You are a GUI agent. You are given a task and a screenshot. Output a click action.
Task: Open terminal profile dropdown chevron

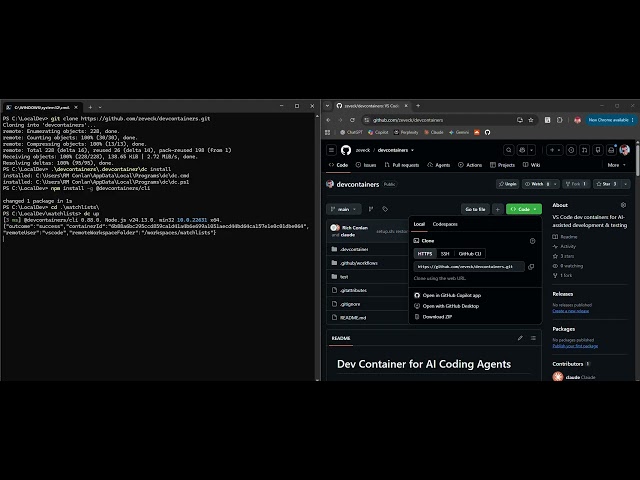[x=100, y=107]
